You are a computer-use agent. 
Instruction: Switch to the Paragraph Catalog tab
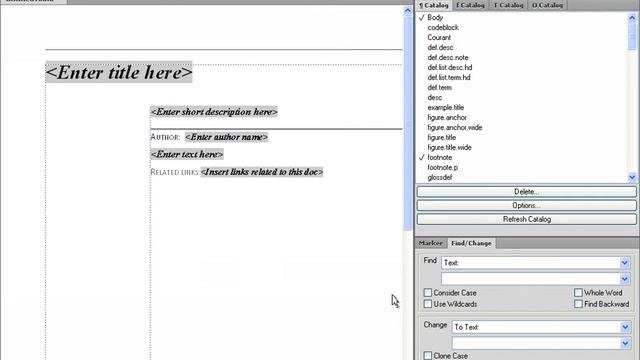(433, 5)
